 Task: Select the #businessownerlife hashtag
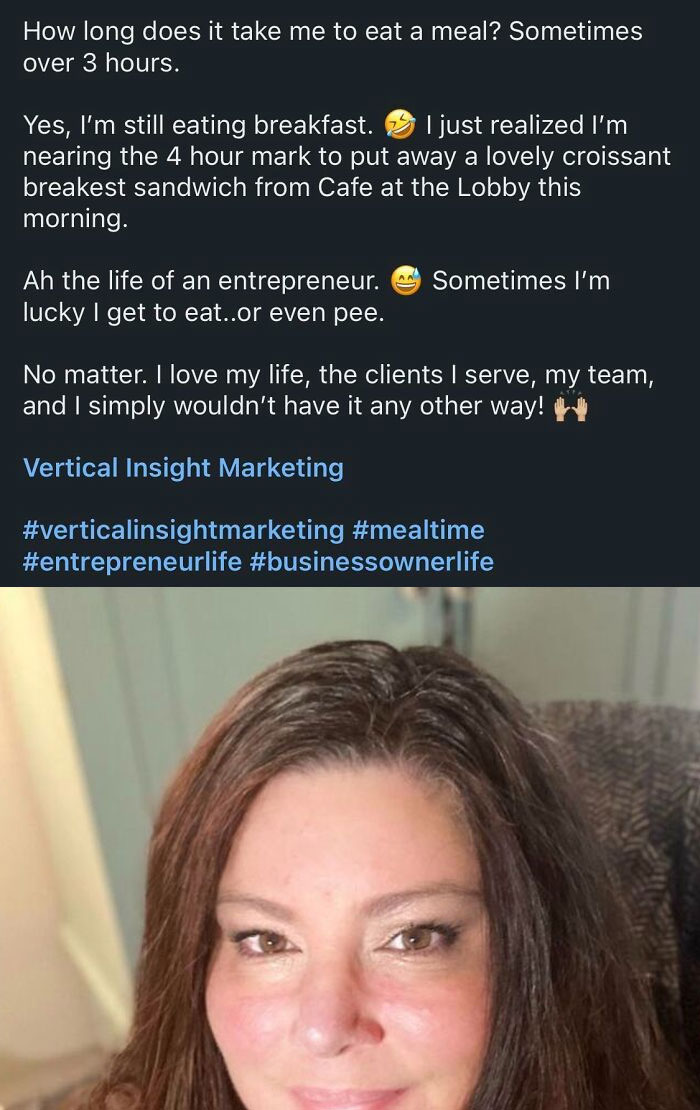click(x=372, y=561)
